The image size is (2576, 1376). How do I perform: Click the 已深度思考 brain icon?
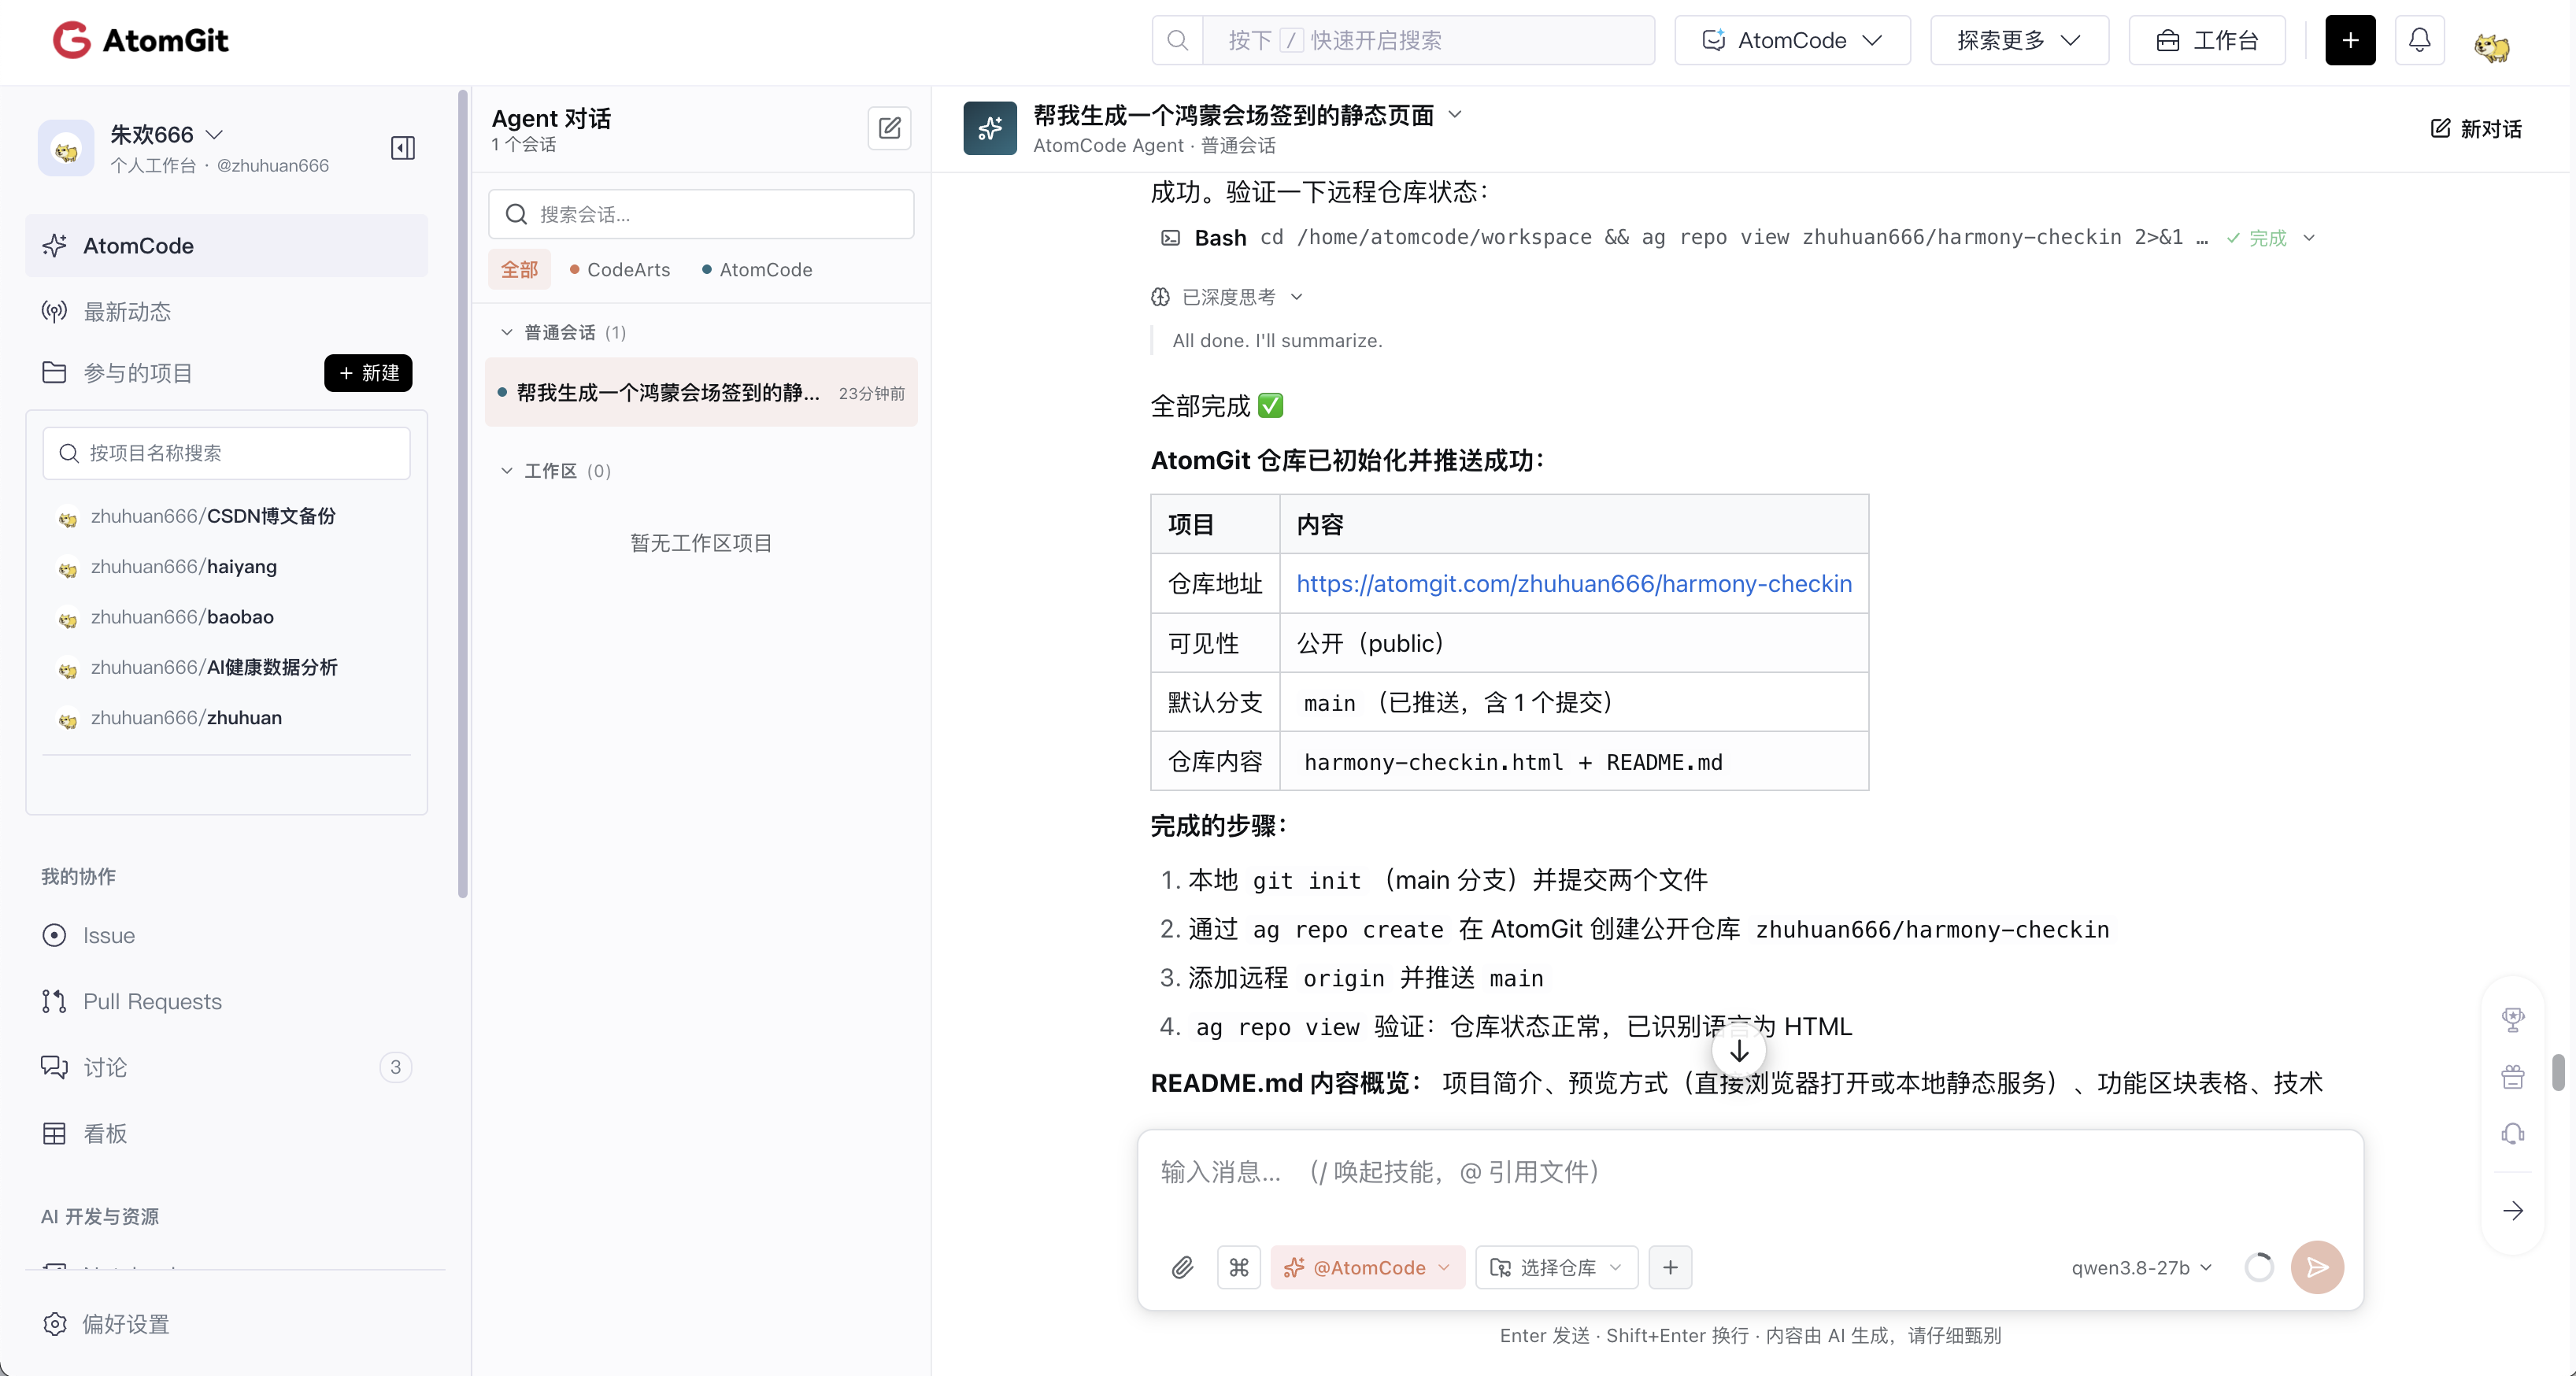(x=1160, y=297)
